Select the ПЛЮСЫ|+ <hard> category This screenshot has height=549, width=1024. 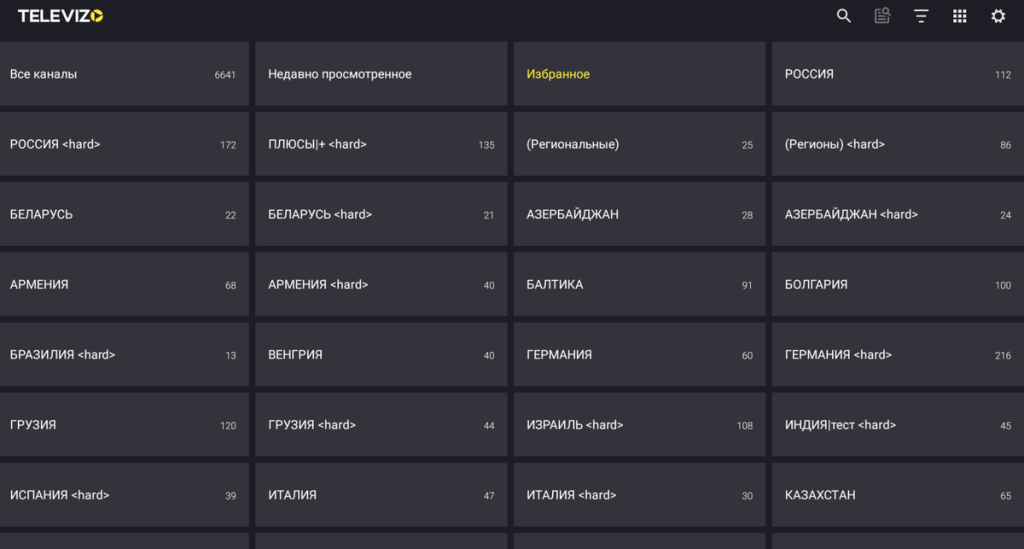click(381, 144)
